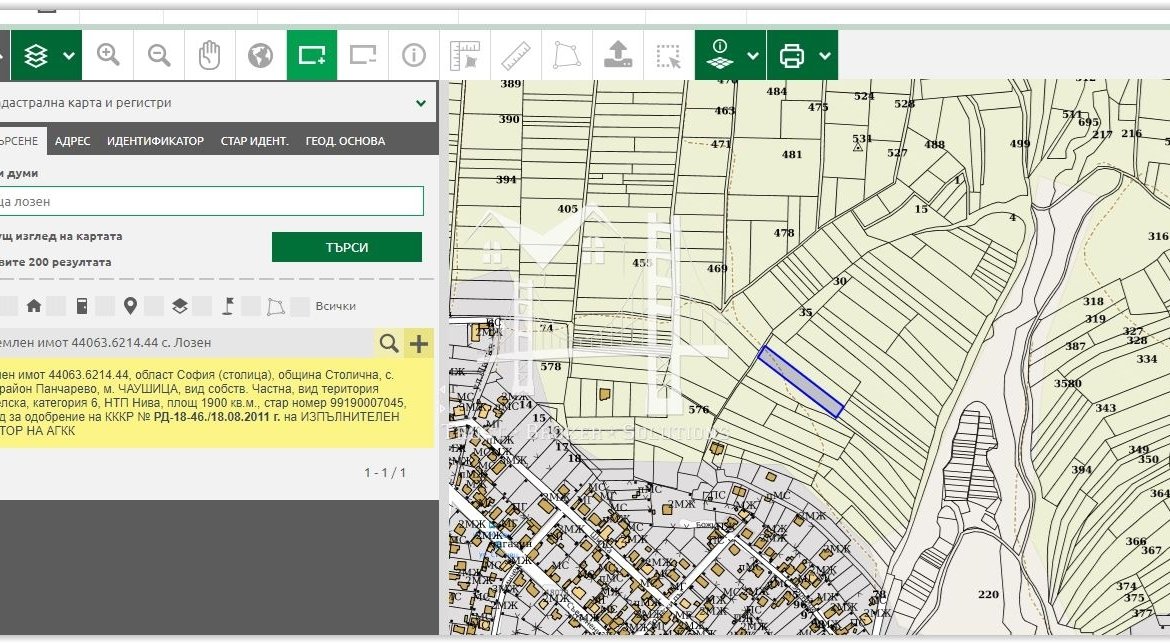The height and width of the screenshot is (643, 1170).
Task: Click the zoom out magnifier tool
Action: [x=159, y=56]
